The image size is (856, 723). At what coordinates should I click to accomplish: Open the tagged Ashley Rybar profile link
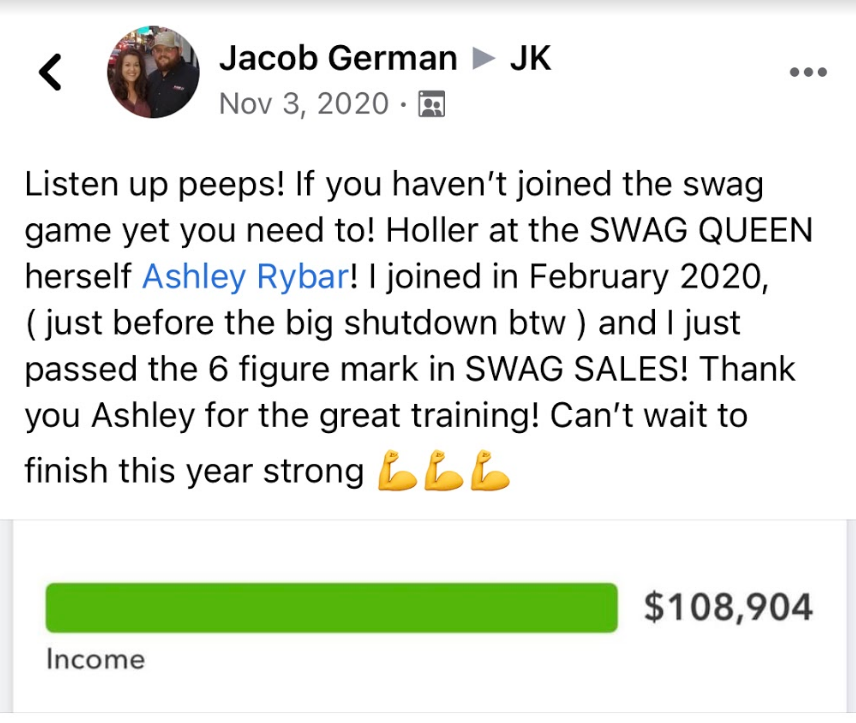coord(245,275)
